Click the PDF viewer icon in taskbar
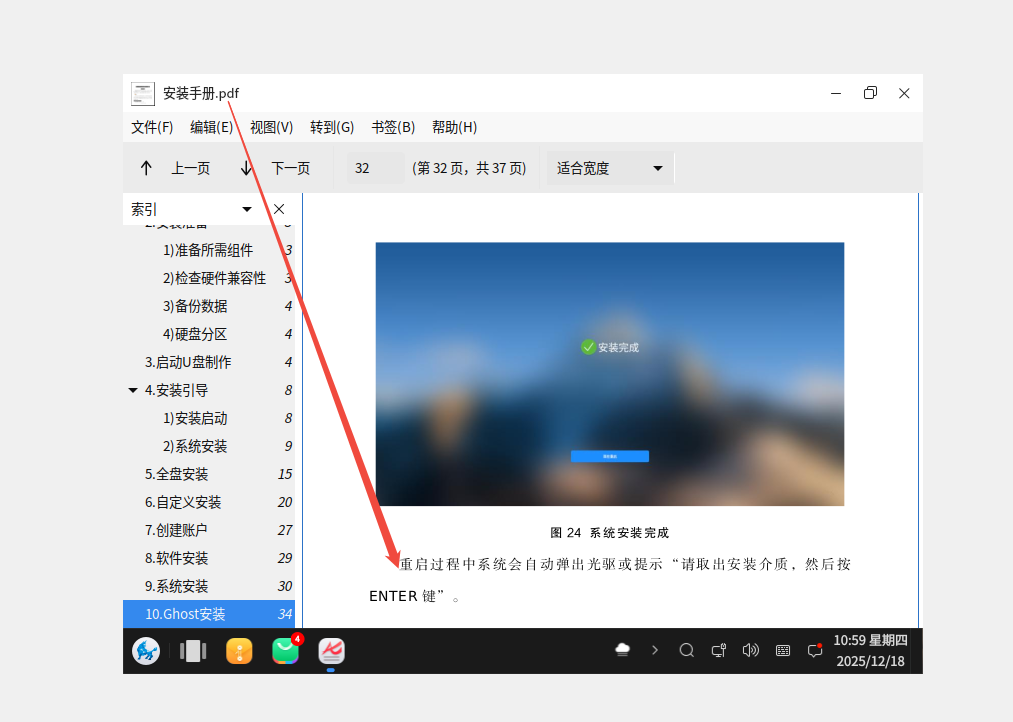Image resolution: width=1013 pixels, height=722 pixels. pyautogui.click(x=331, y=651)
